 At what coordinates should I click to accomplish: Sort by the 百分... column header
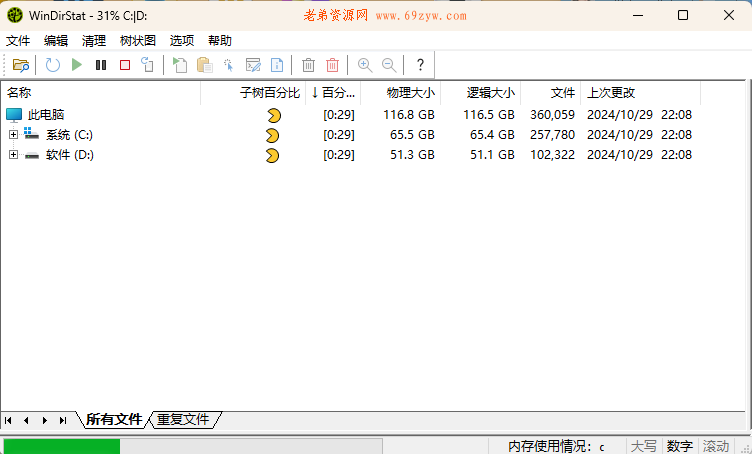point(333,93)
